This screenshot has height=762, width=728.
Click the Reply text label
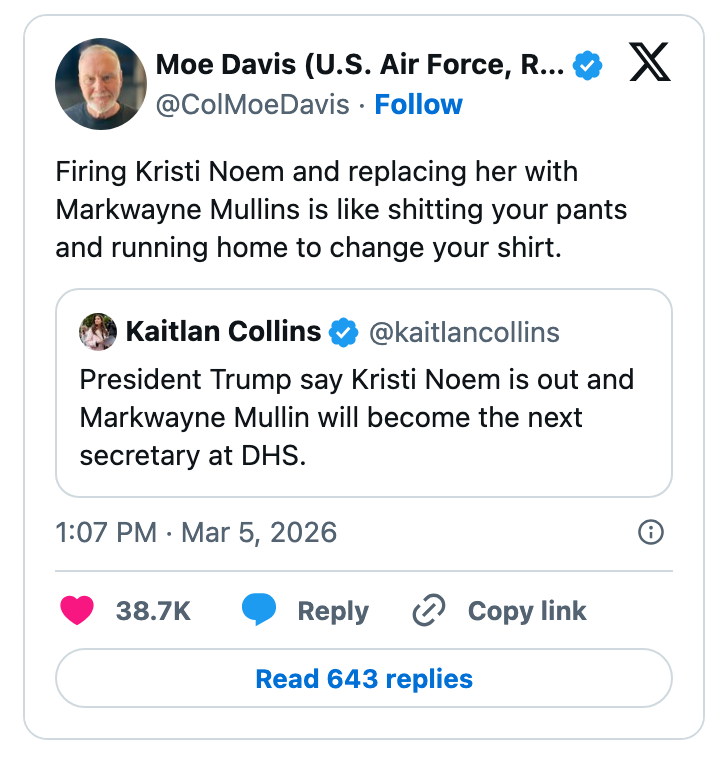pos(333,611)
